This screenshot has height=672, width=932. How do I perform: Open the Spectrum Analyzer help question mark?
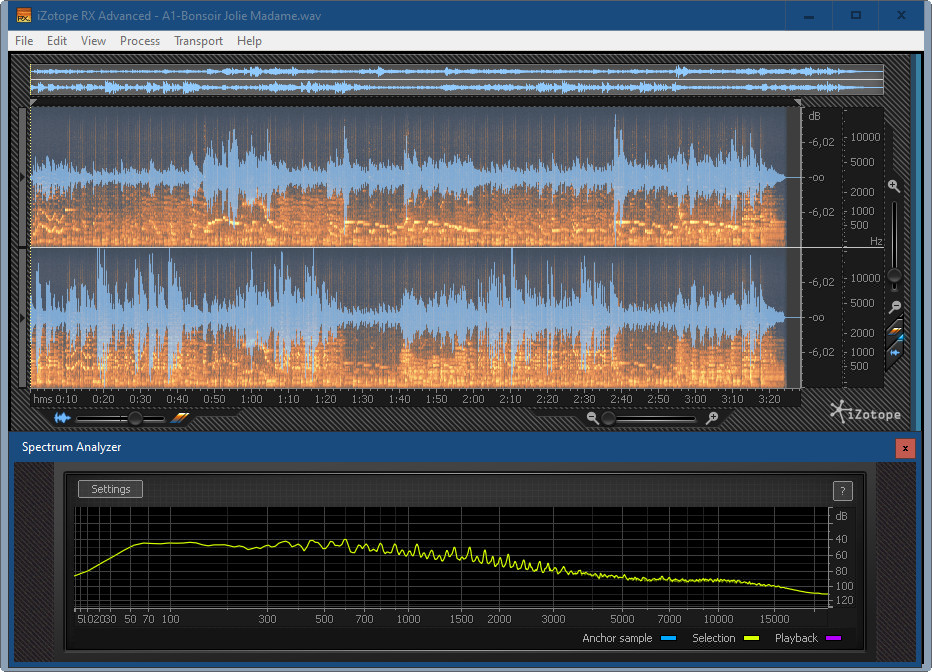[x=842, y=491]
